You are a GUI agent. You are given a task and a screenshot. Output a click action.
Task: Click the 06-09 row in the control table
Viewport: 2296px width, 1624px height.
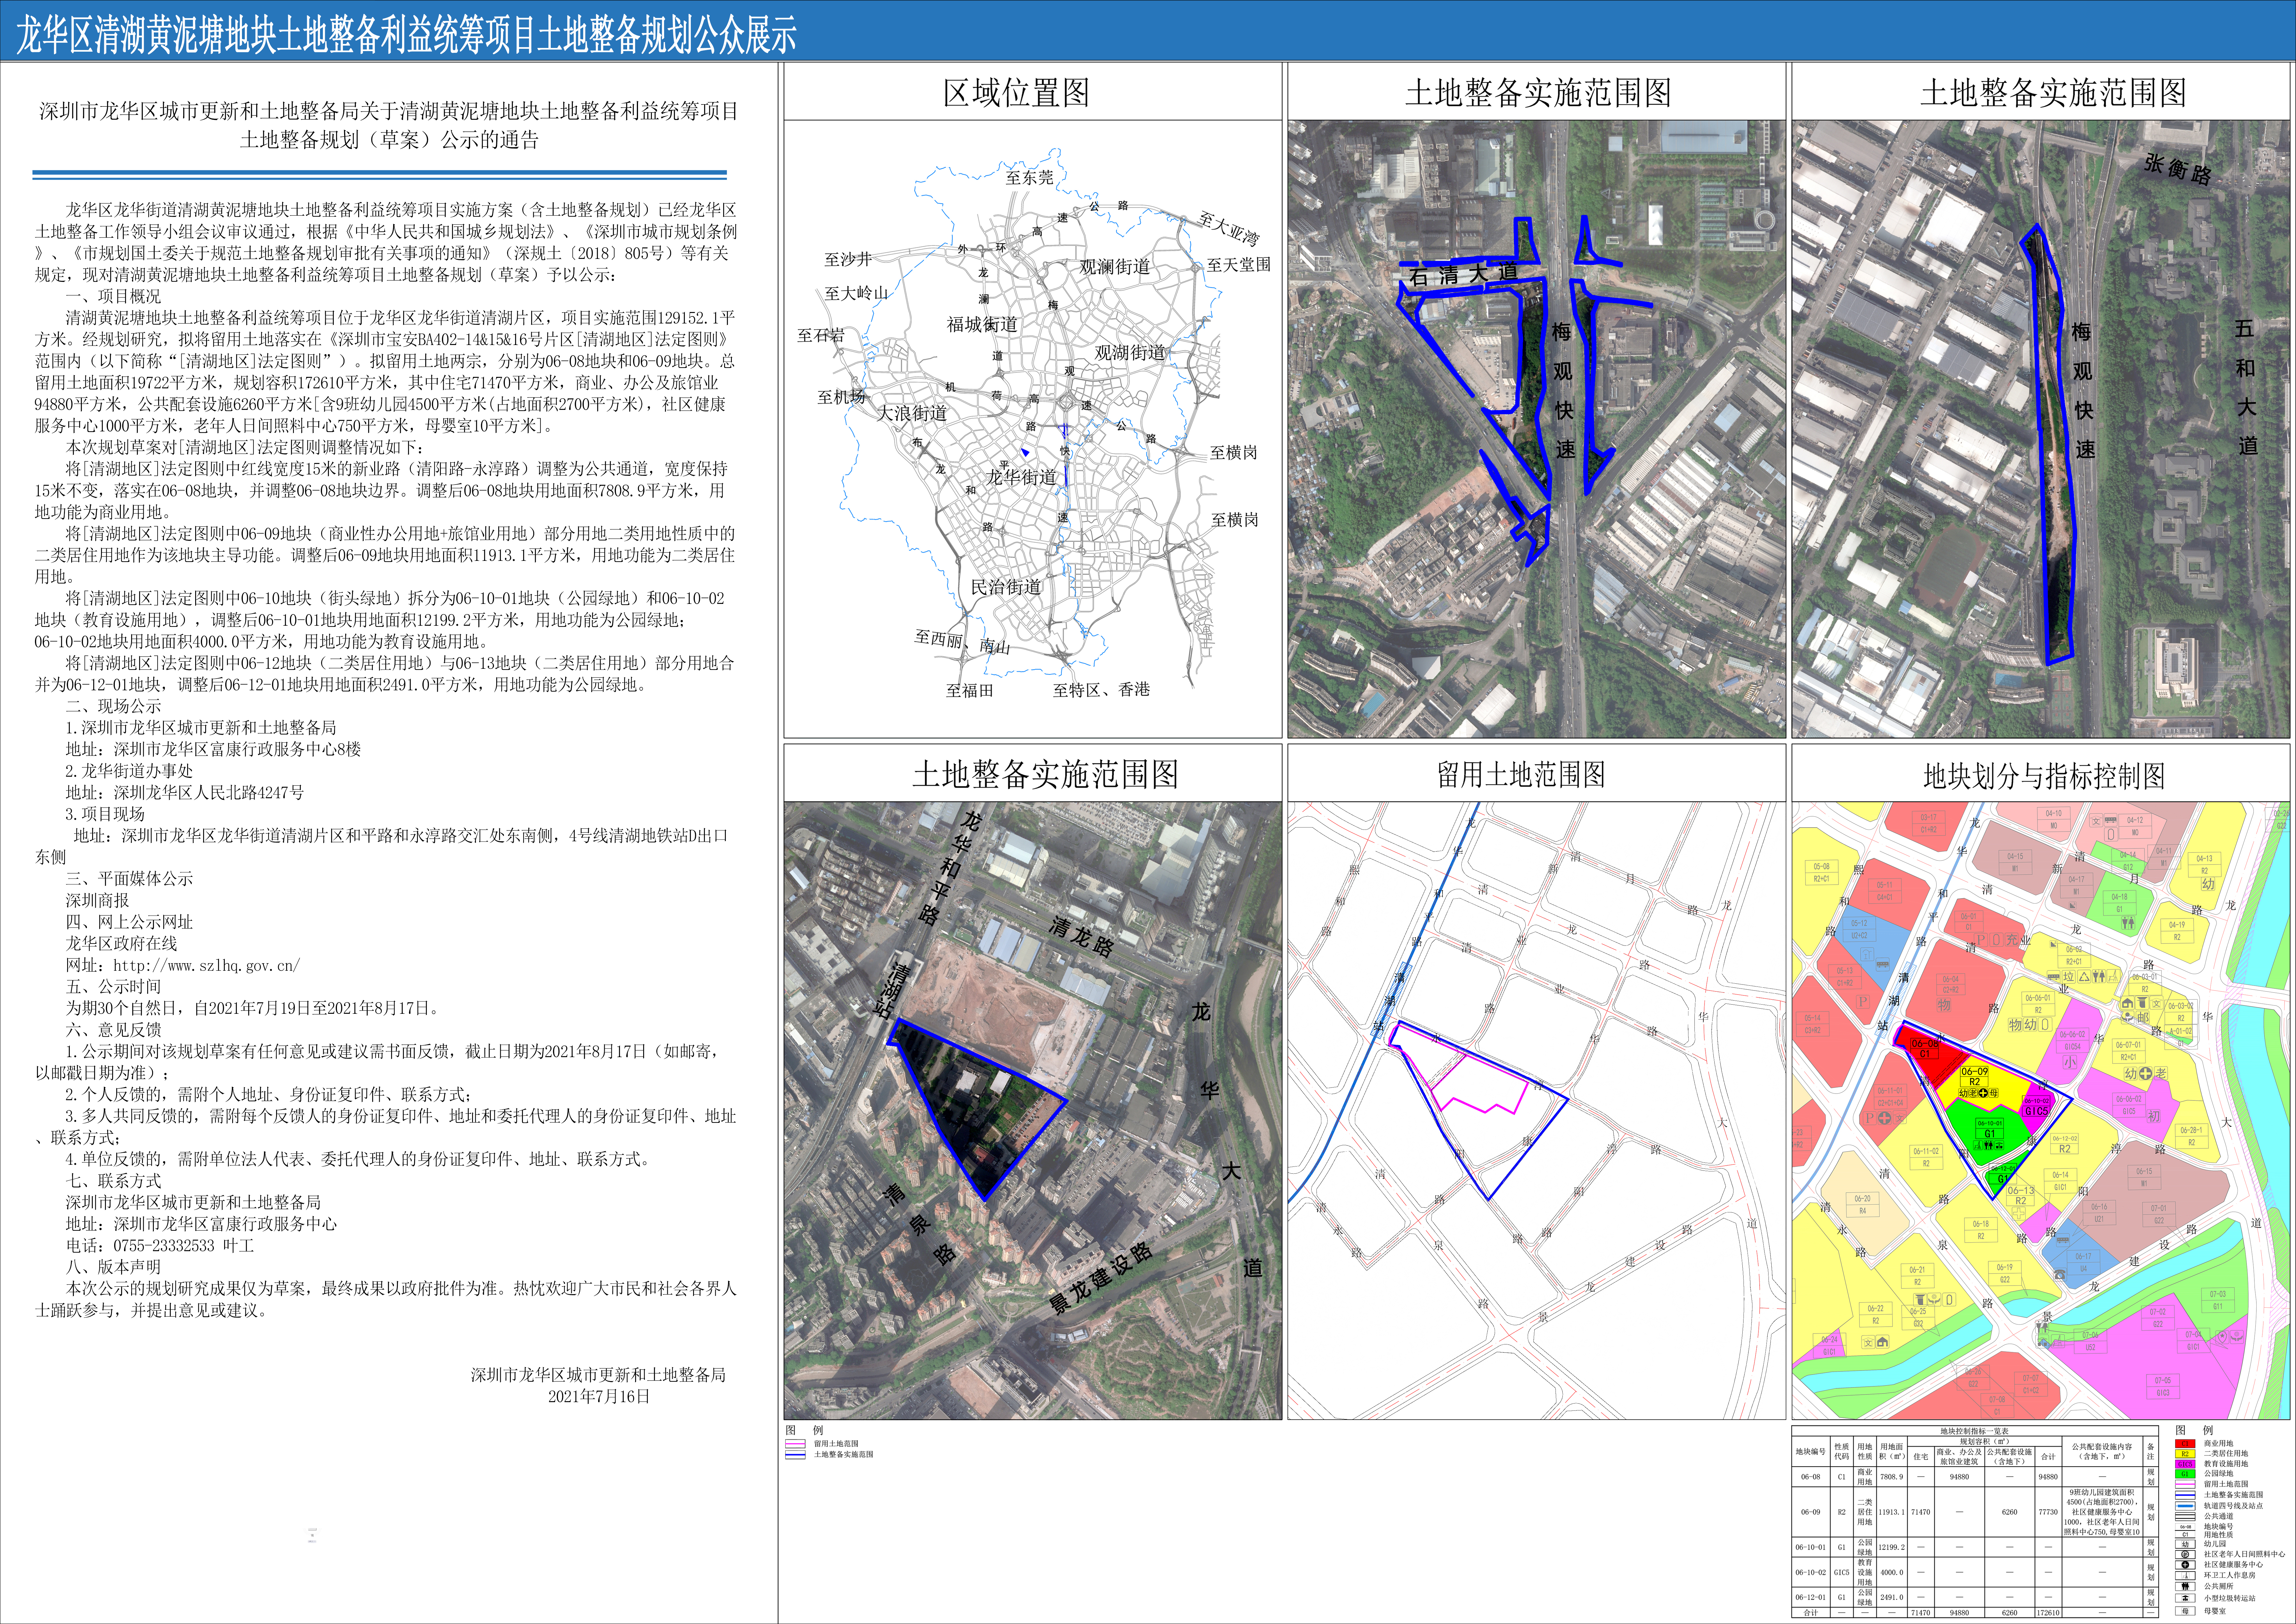click(x=1975, y=1512)
